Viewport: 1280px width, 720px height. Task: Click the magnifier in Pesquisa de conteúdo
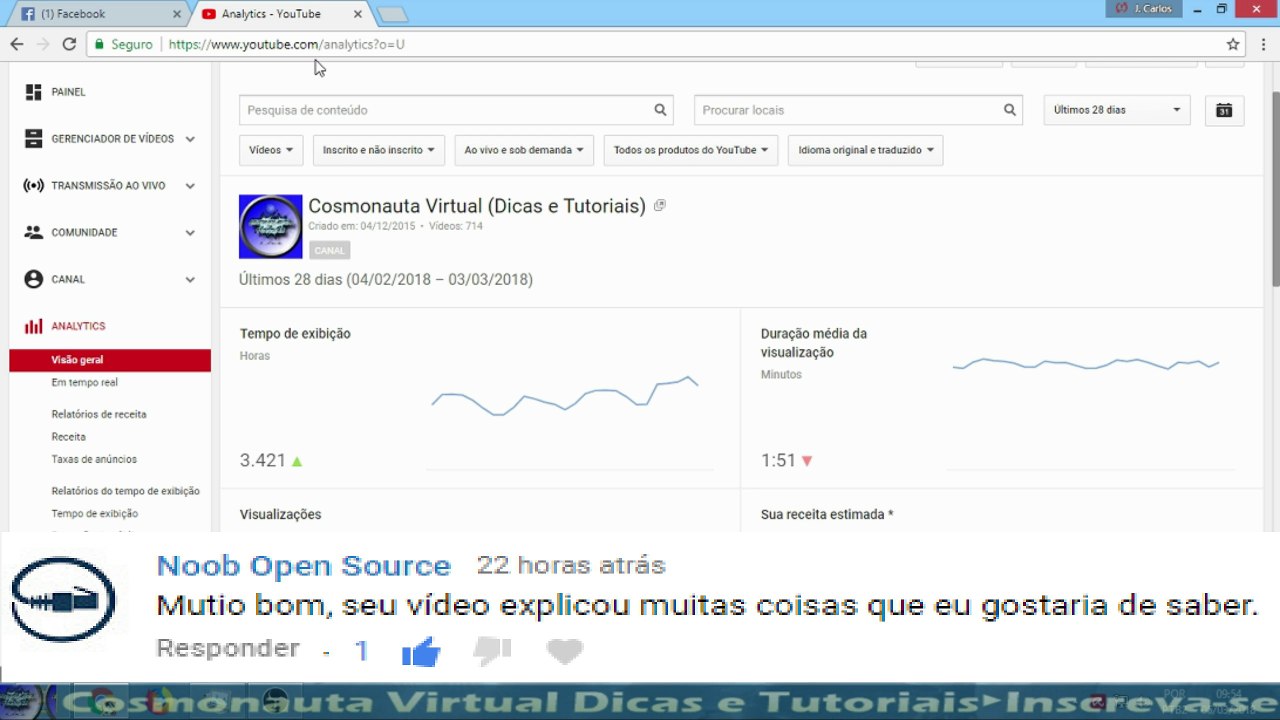click(660, 110)
